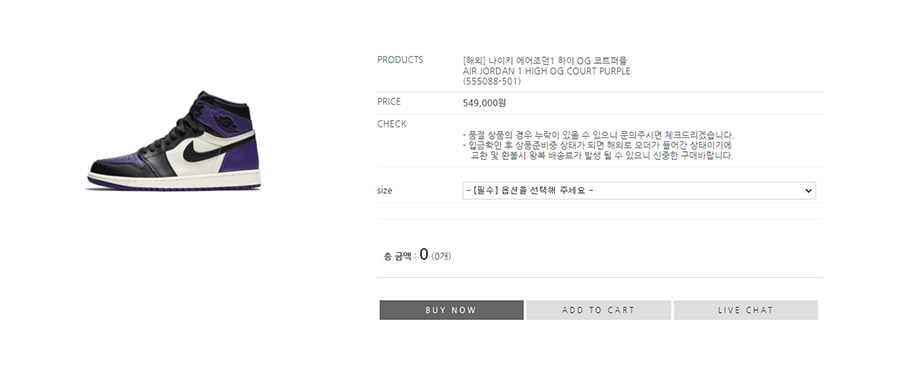Click the 교환 및 환불시 notice line
This screenshot has width=900, height=376.
(x=602, y=156)
